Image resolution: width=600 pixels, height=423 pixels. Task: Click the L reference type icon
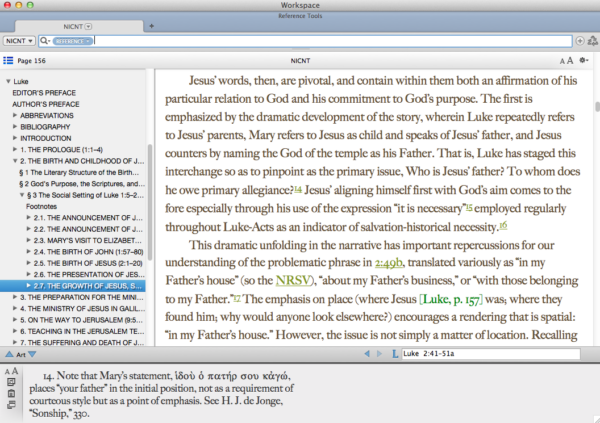click(395, 354)
